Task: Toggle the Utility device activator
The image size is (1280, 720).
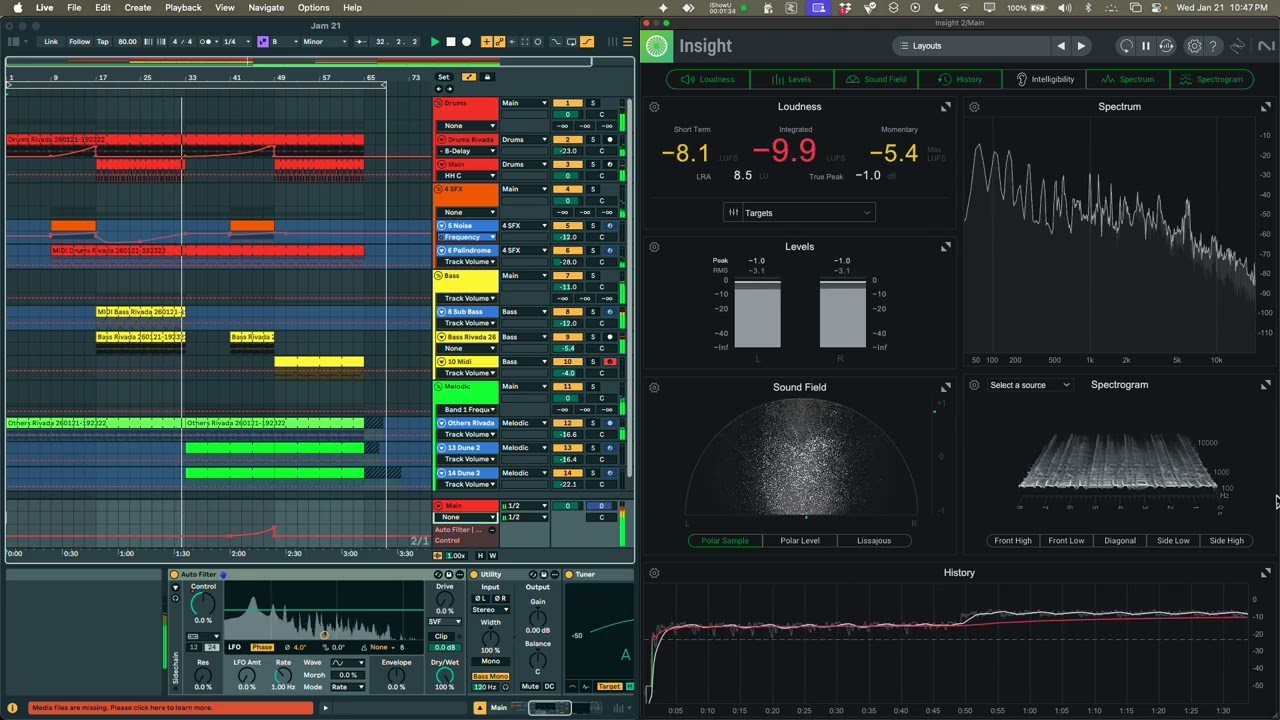Action: point(475,575)
